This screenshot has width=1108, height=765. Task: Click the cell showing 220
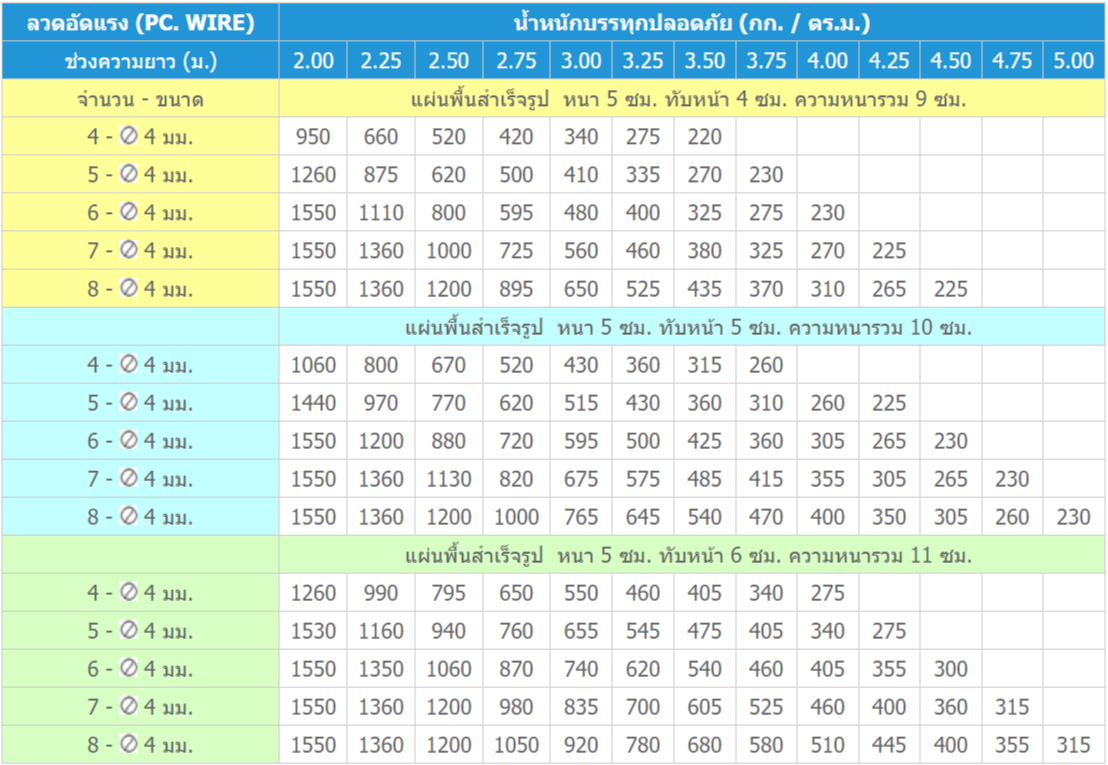(705, 136)
